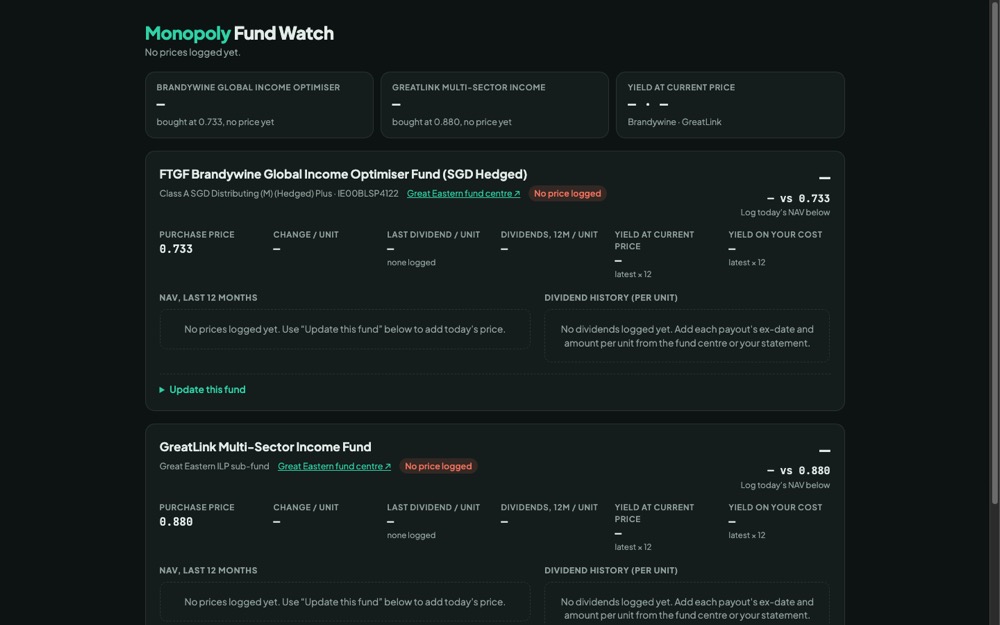
Task: Click the '— vs 0.880' comparison text
Action: 798,471
